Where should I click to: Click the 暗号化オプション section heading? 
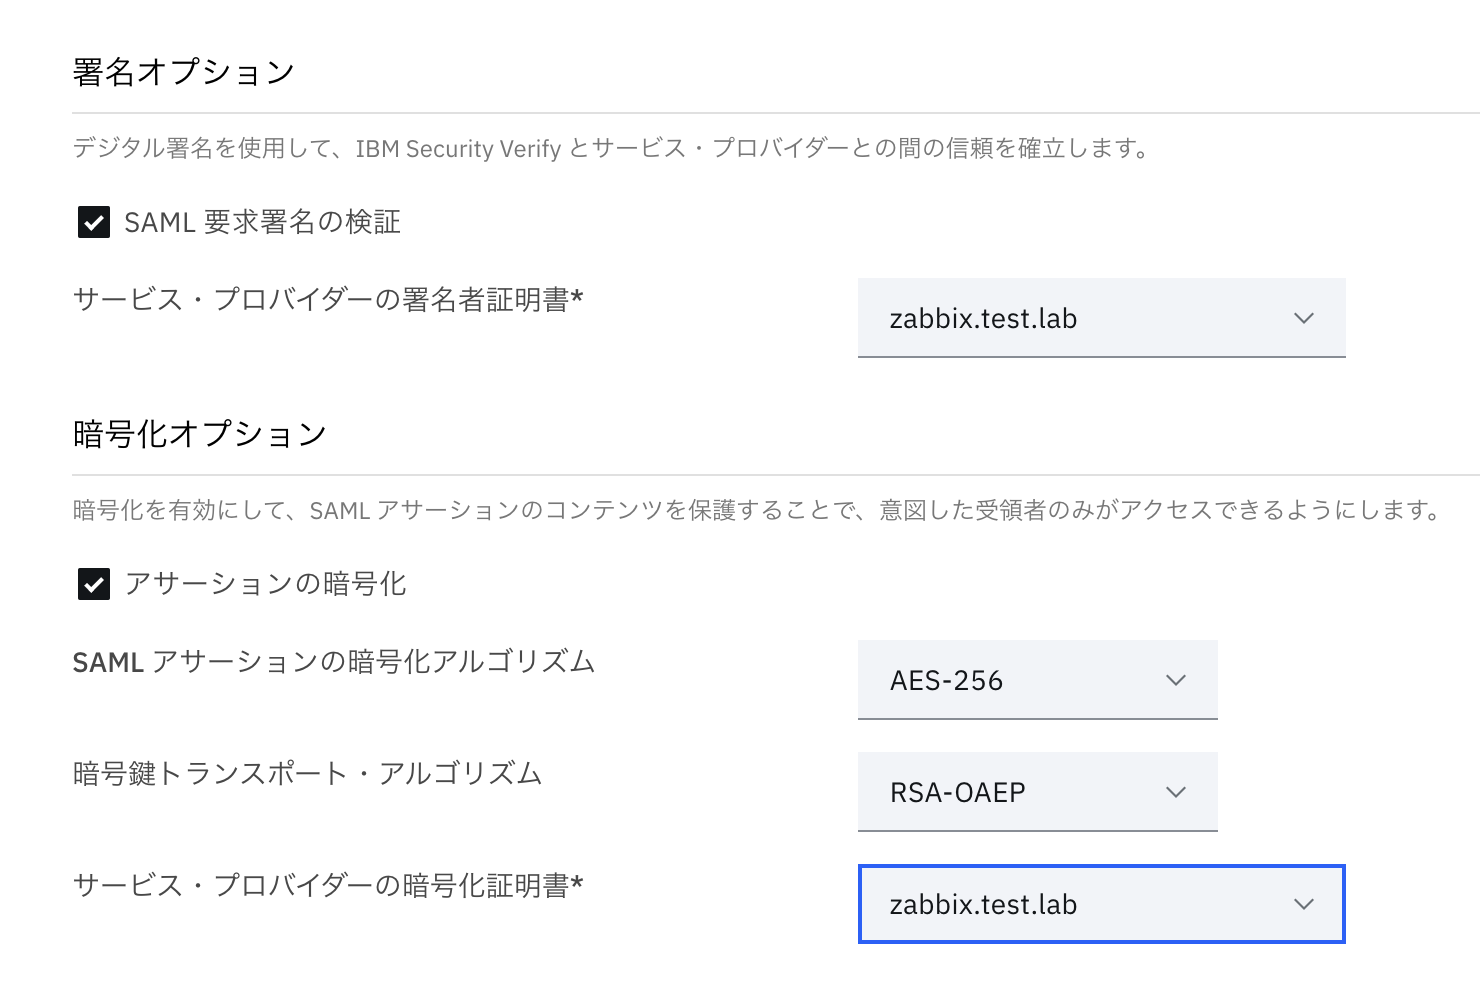198,432
